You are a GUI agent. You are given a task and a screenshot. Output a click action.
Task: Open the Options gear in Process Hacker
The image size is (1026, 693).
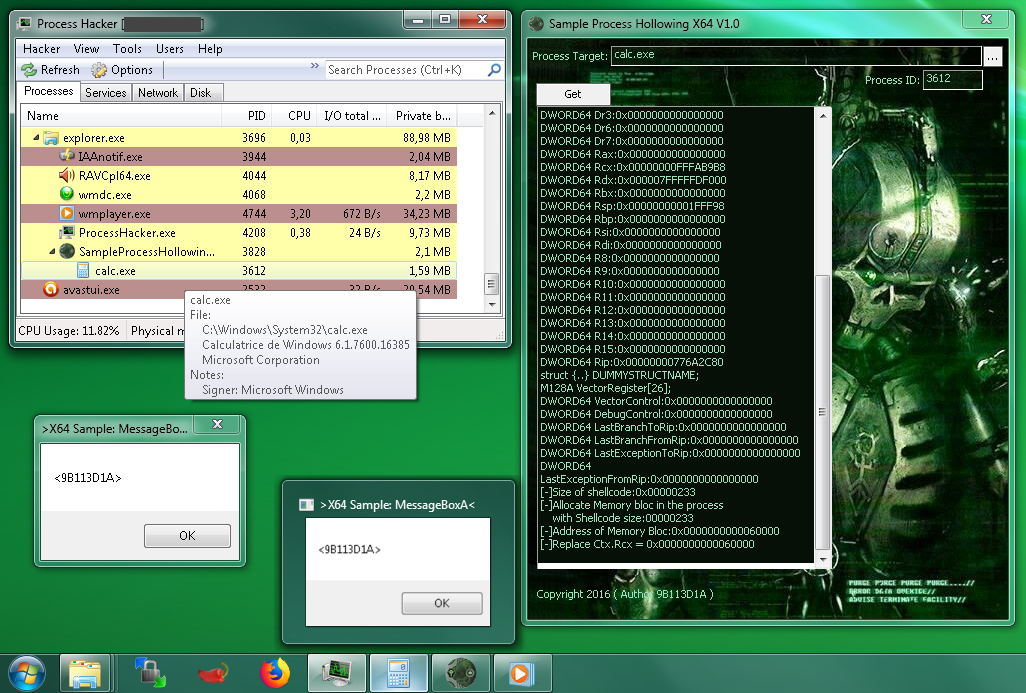99,70
